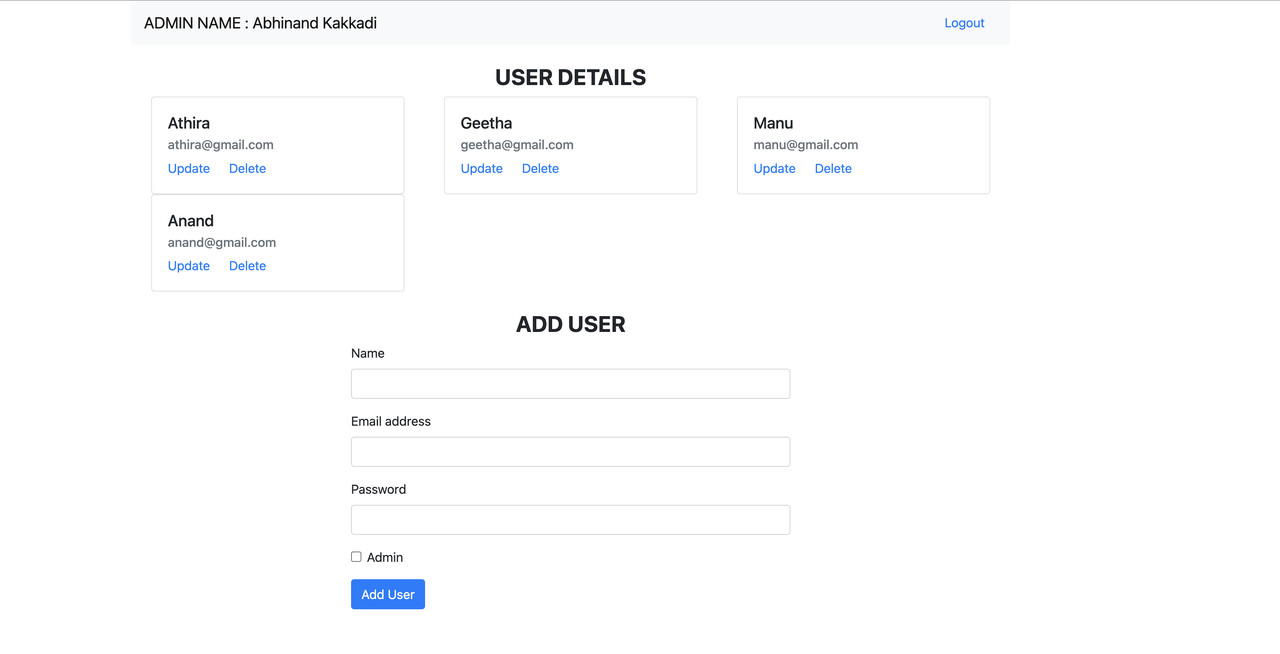Select the Athira user card name
Viewport: 1280px width, 654px height.
pos(189,123)
